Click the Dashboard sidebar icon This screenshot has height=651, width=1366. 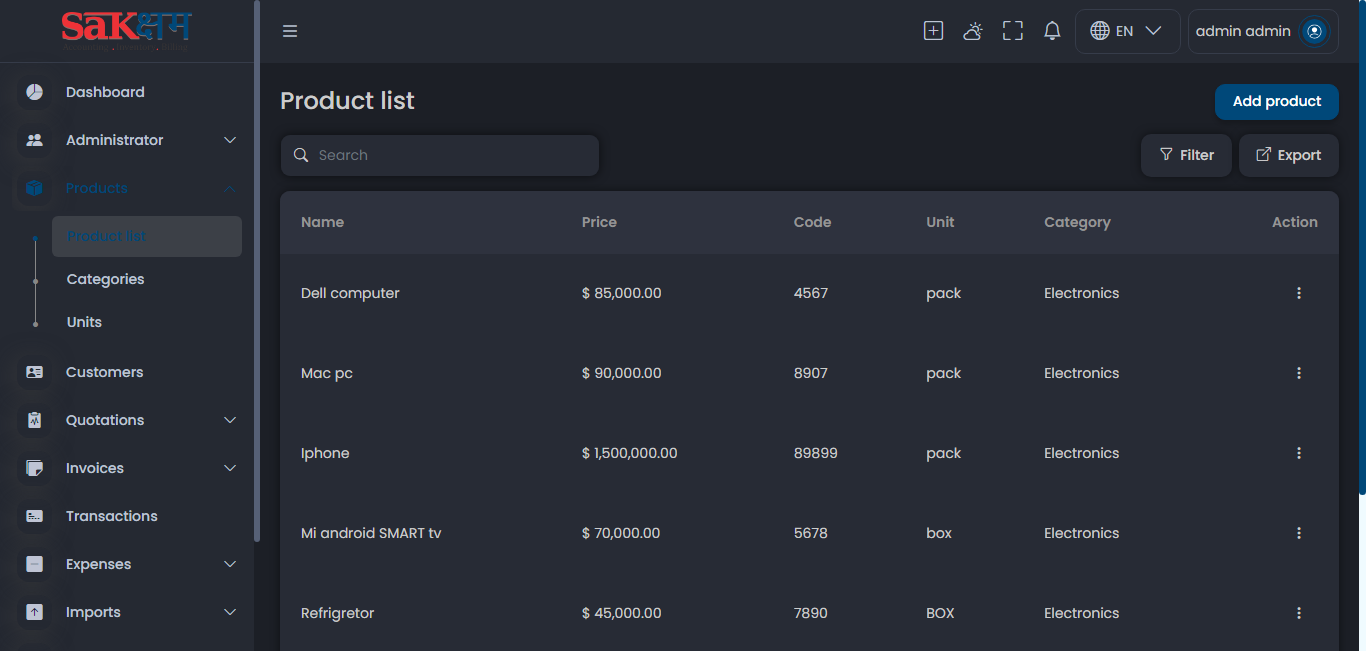click(35, 92)
